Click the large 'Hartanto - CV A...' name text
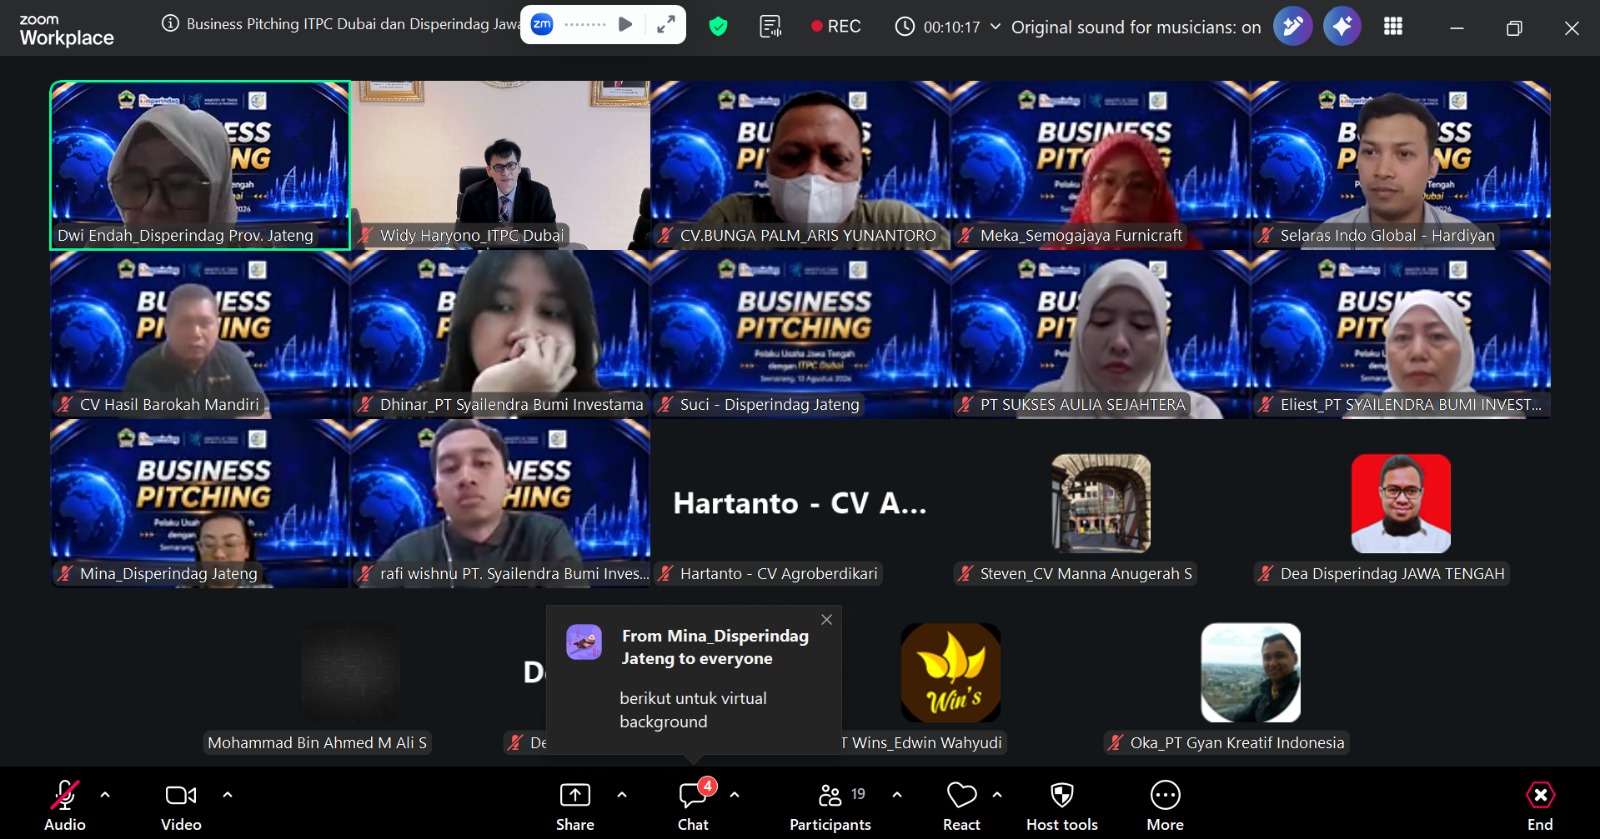This screenshot has height=839, width=1600. click(800, 503)
